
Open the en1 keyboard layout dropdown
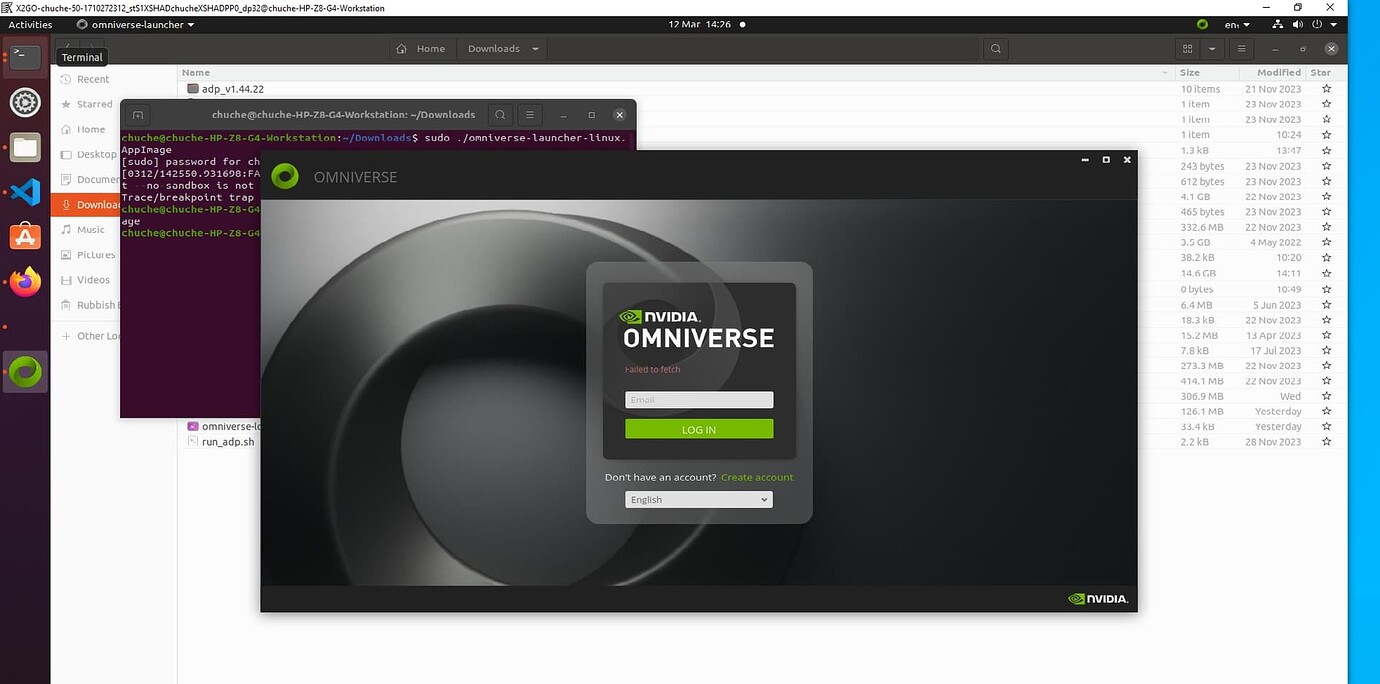[x=1233, y=24]
